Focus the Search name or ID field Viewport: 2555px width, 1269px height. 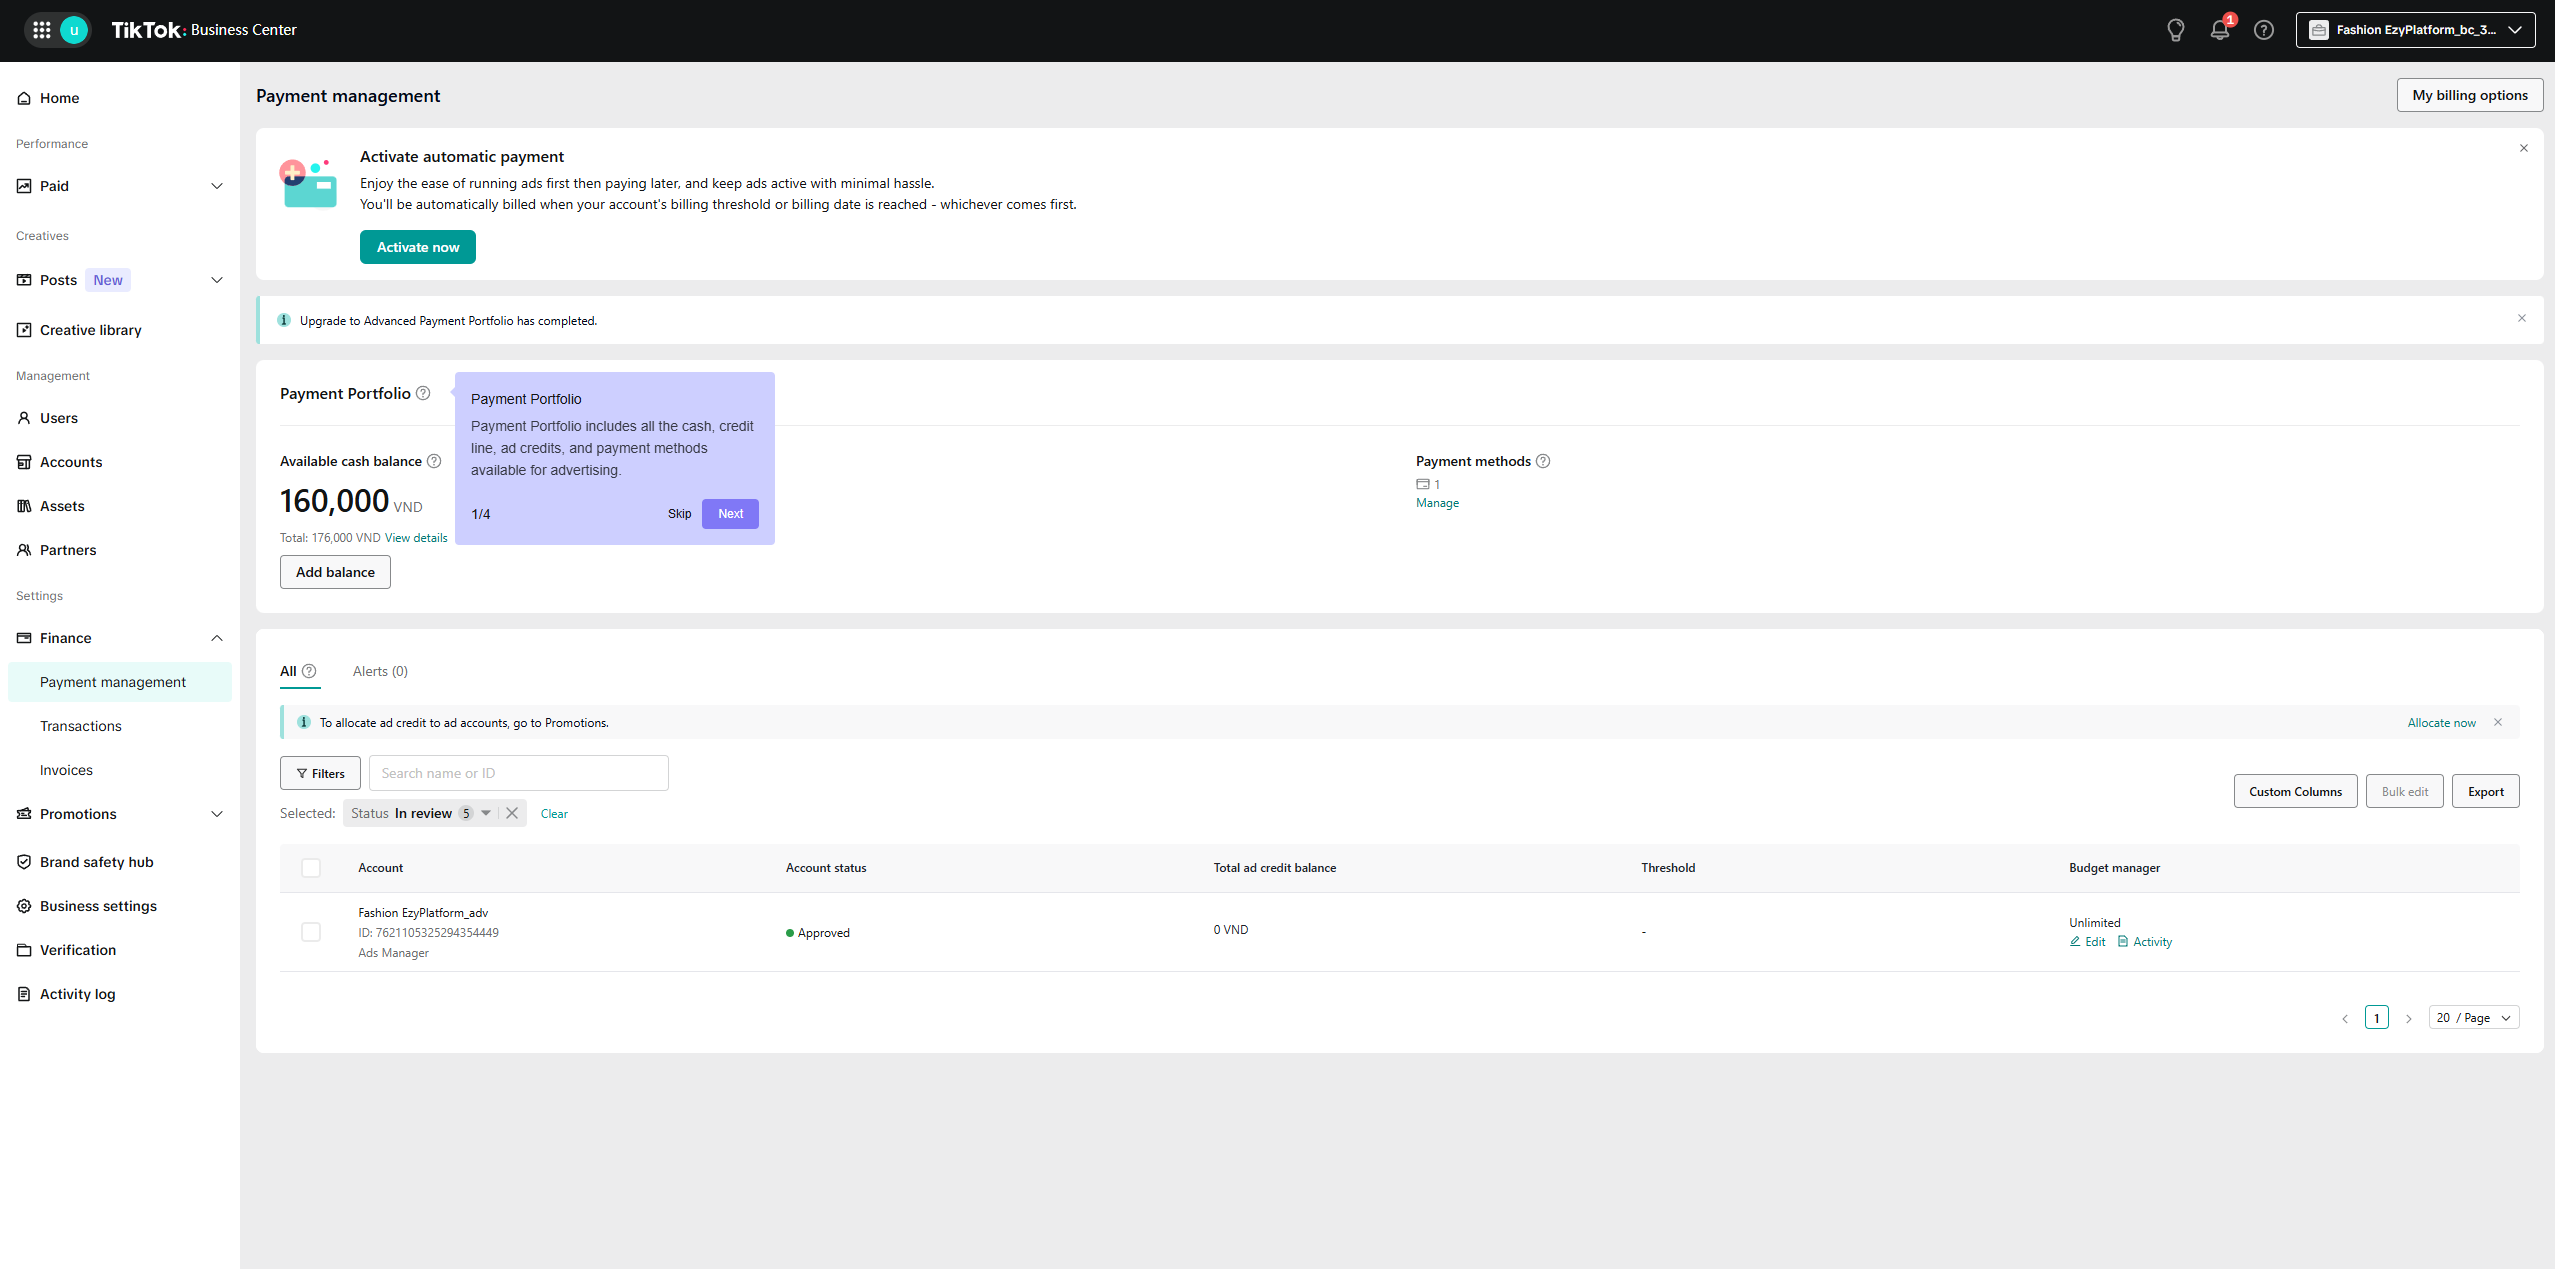[518, 773]
